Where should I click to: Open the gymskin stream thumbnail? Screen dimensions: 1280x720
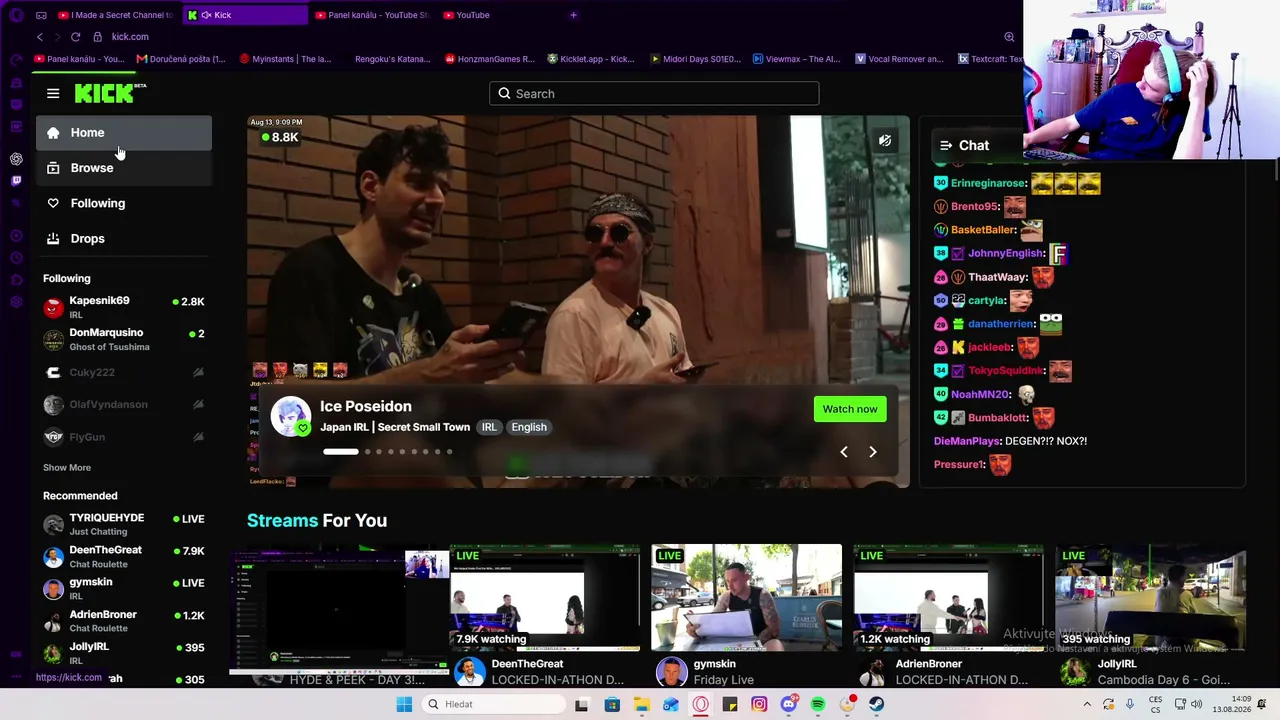tap(747, 598)
